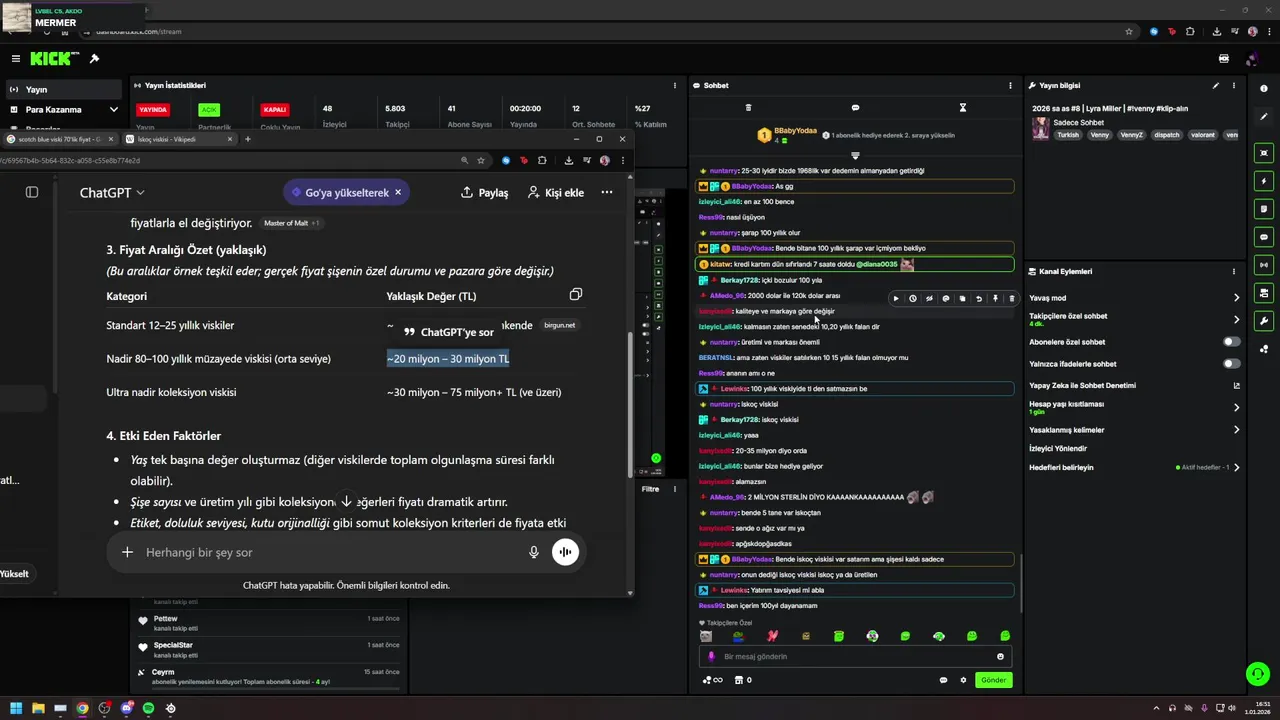Click the note document icon in right rail
The width and height of the screenshot is (1280, 720).
tap(1264, 209)
